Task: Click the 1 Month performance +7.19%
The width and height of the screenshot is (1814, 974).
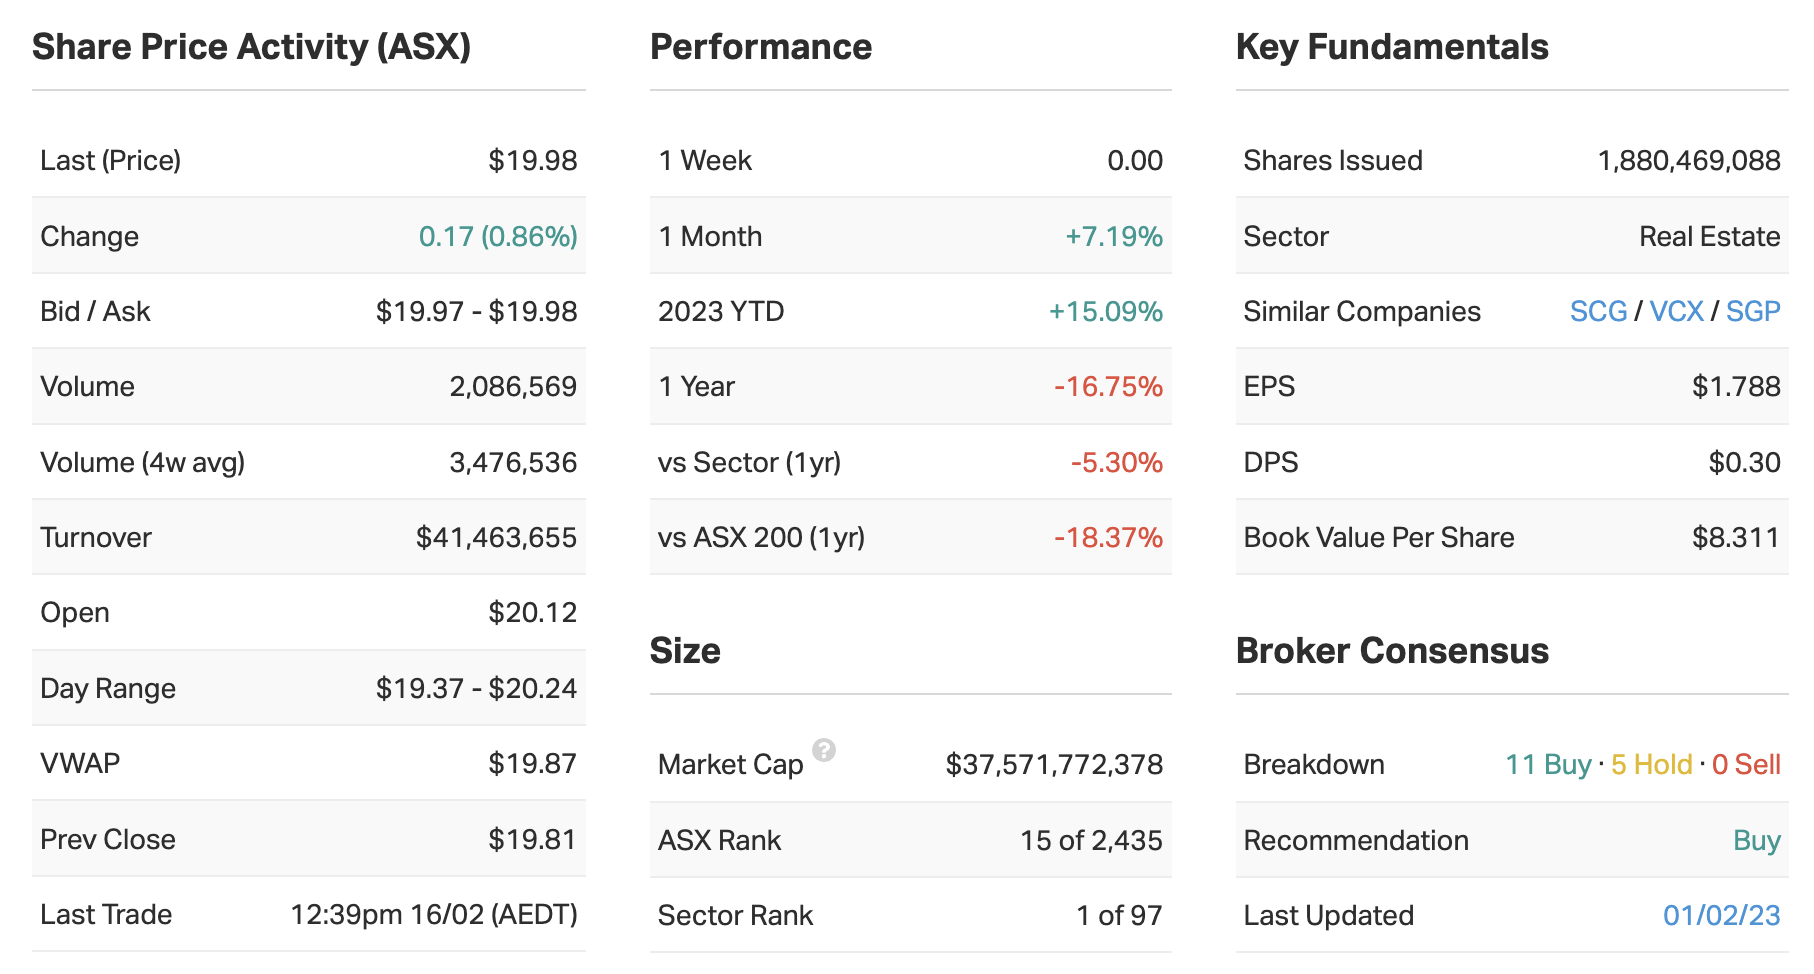Action: point(1113,237)
